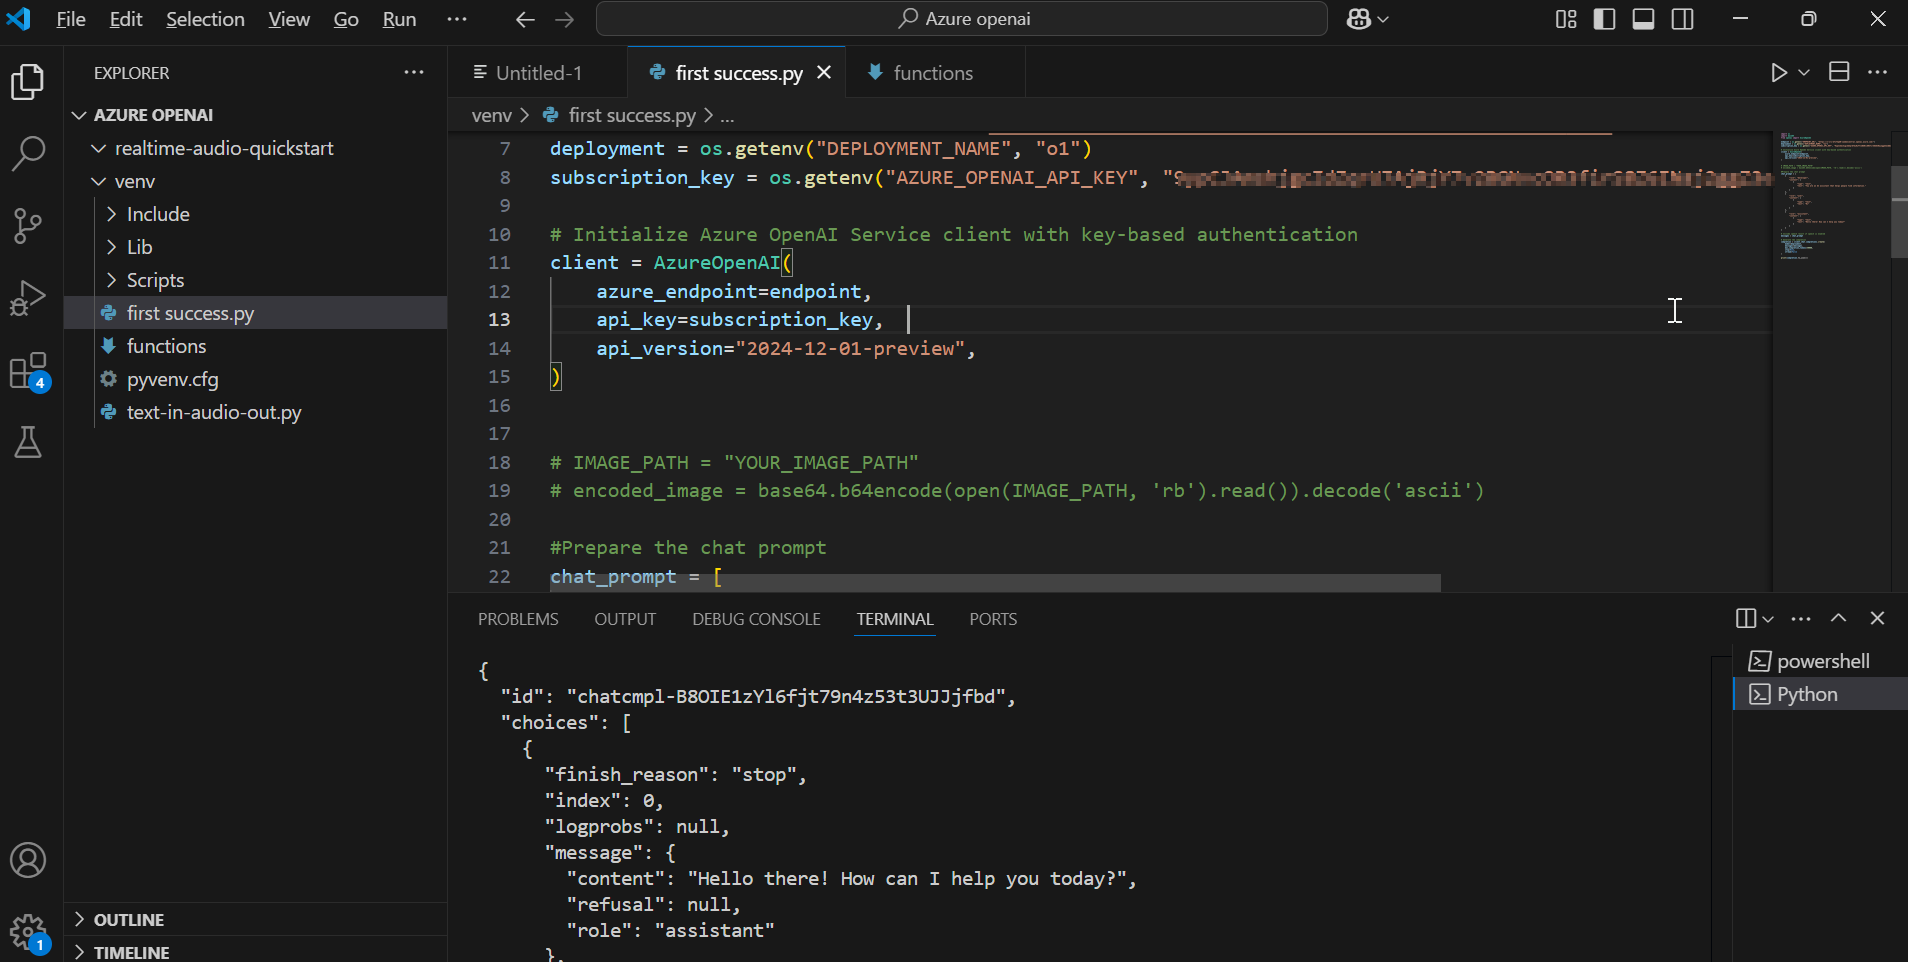Open Explorer Views and More Actions
Screen dimensions: 1908x962
pyautogui.click(x=414, y=72)
